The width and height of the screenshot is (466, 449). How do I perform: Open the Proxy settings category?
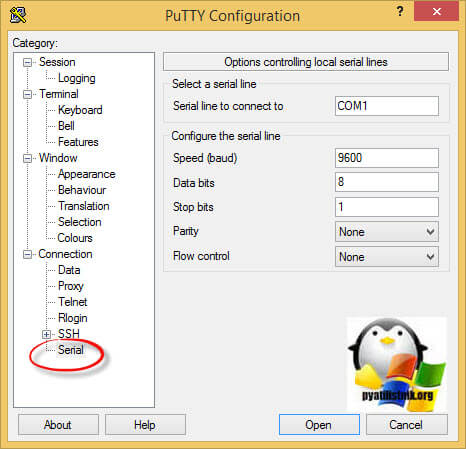pos(71,286)
